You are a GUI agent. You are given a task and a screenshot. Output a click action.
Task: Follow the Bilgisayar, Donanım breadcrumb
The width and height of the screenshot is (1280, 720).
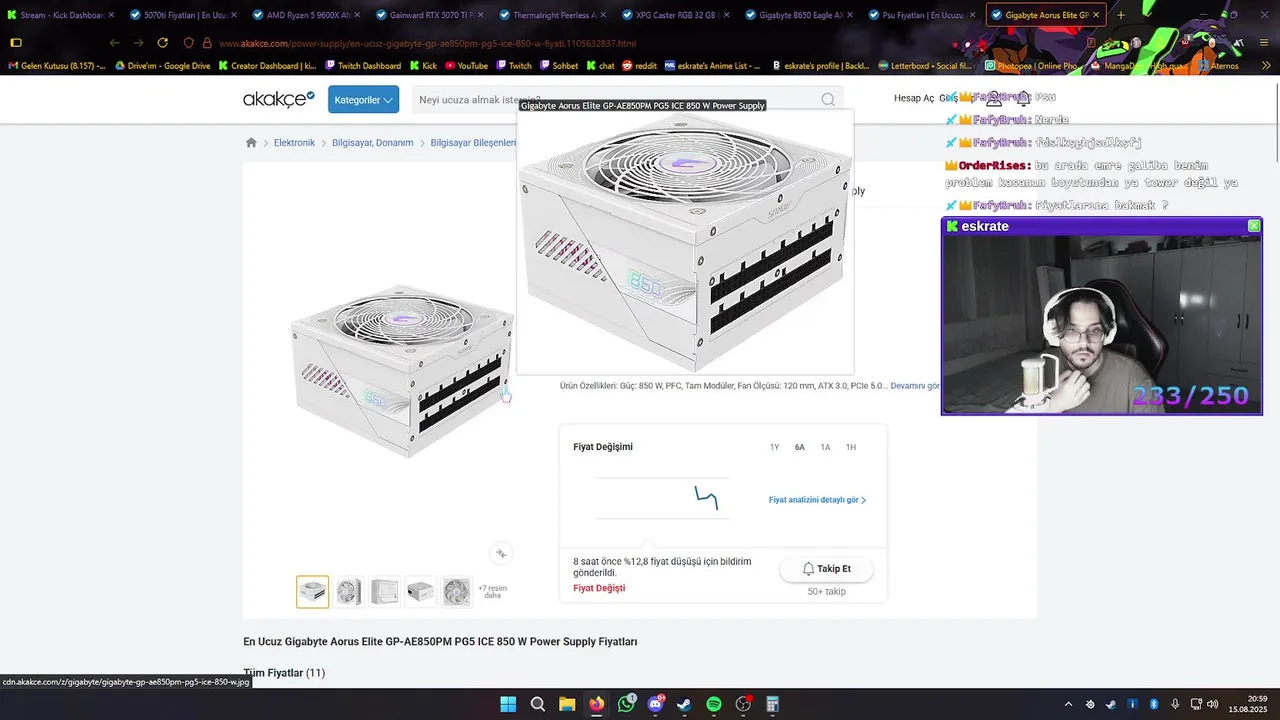pos(372,143)
